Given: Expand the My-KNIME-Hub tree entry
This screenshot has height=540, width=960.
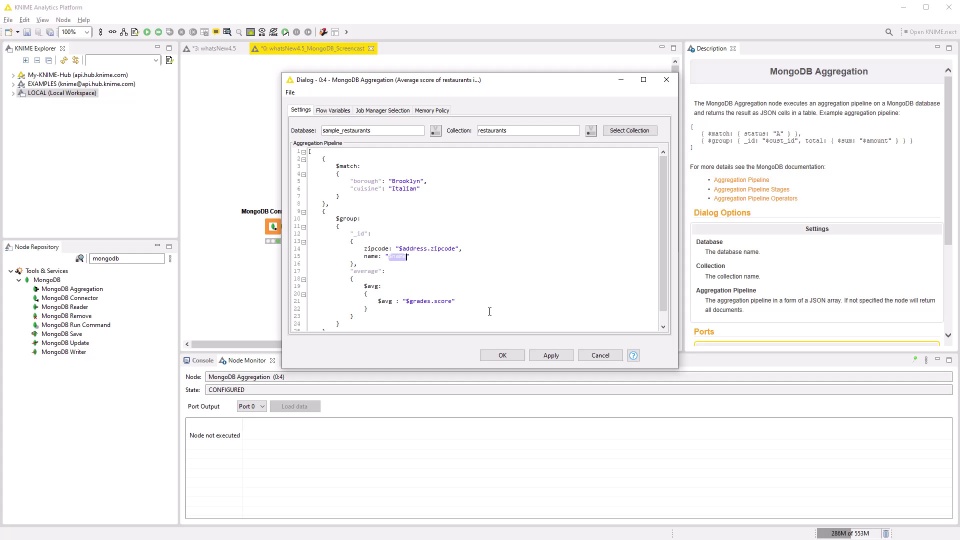Looking at the screenshot, I should point(13,75).
